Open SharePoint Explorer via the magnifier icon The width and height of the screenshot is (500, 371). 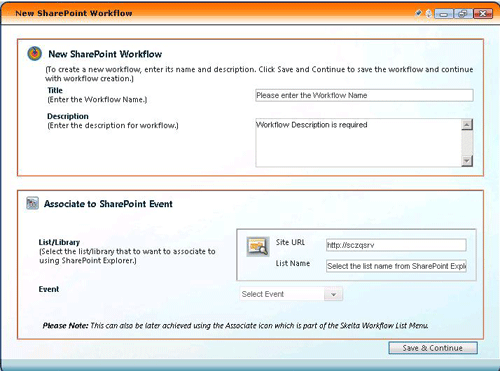pos(258,247)
